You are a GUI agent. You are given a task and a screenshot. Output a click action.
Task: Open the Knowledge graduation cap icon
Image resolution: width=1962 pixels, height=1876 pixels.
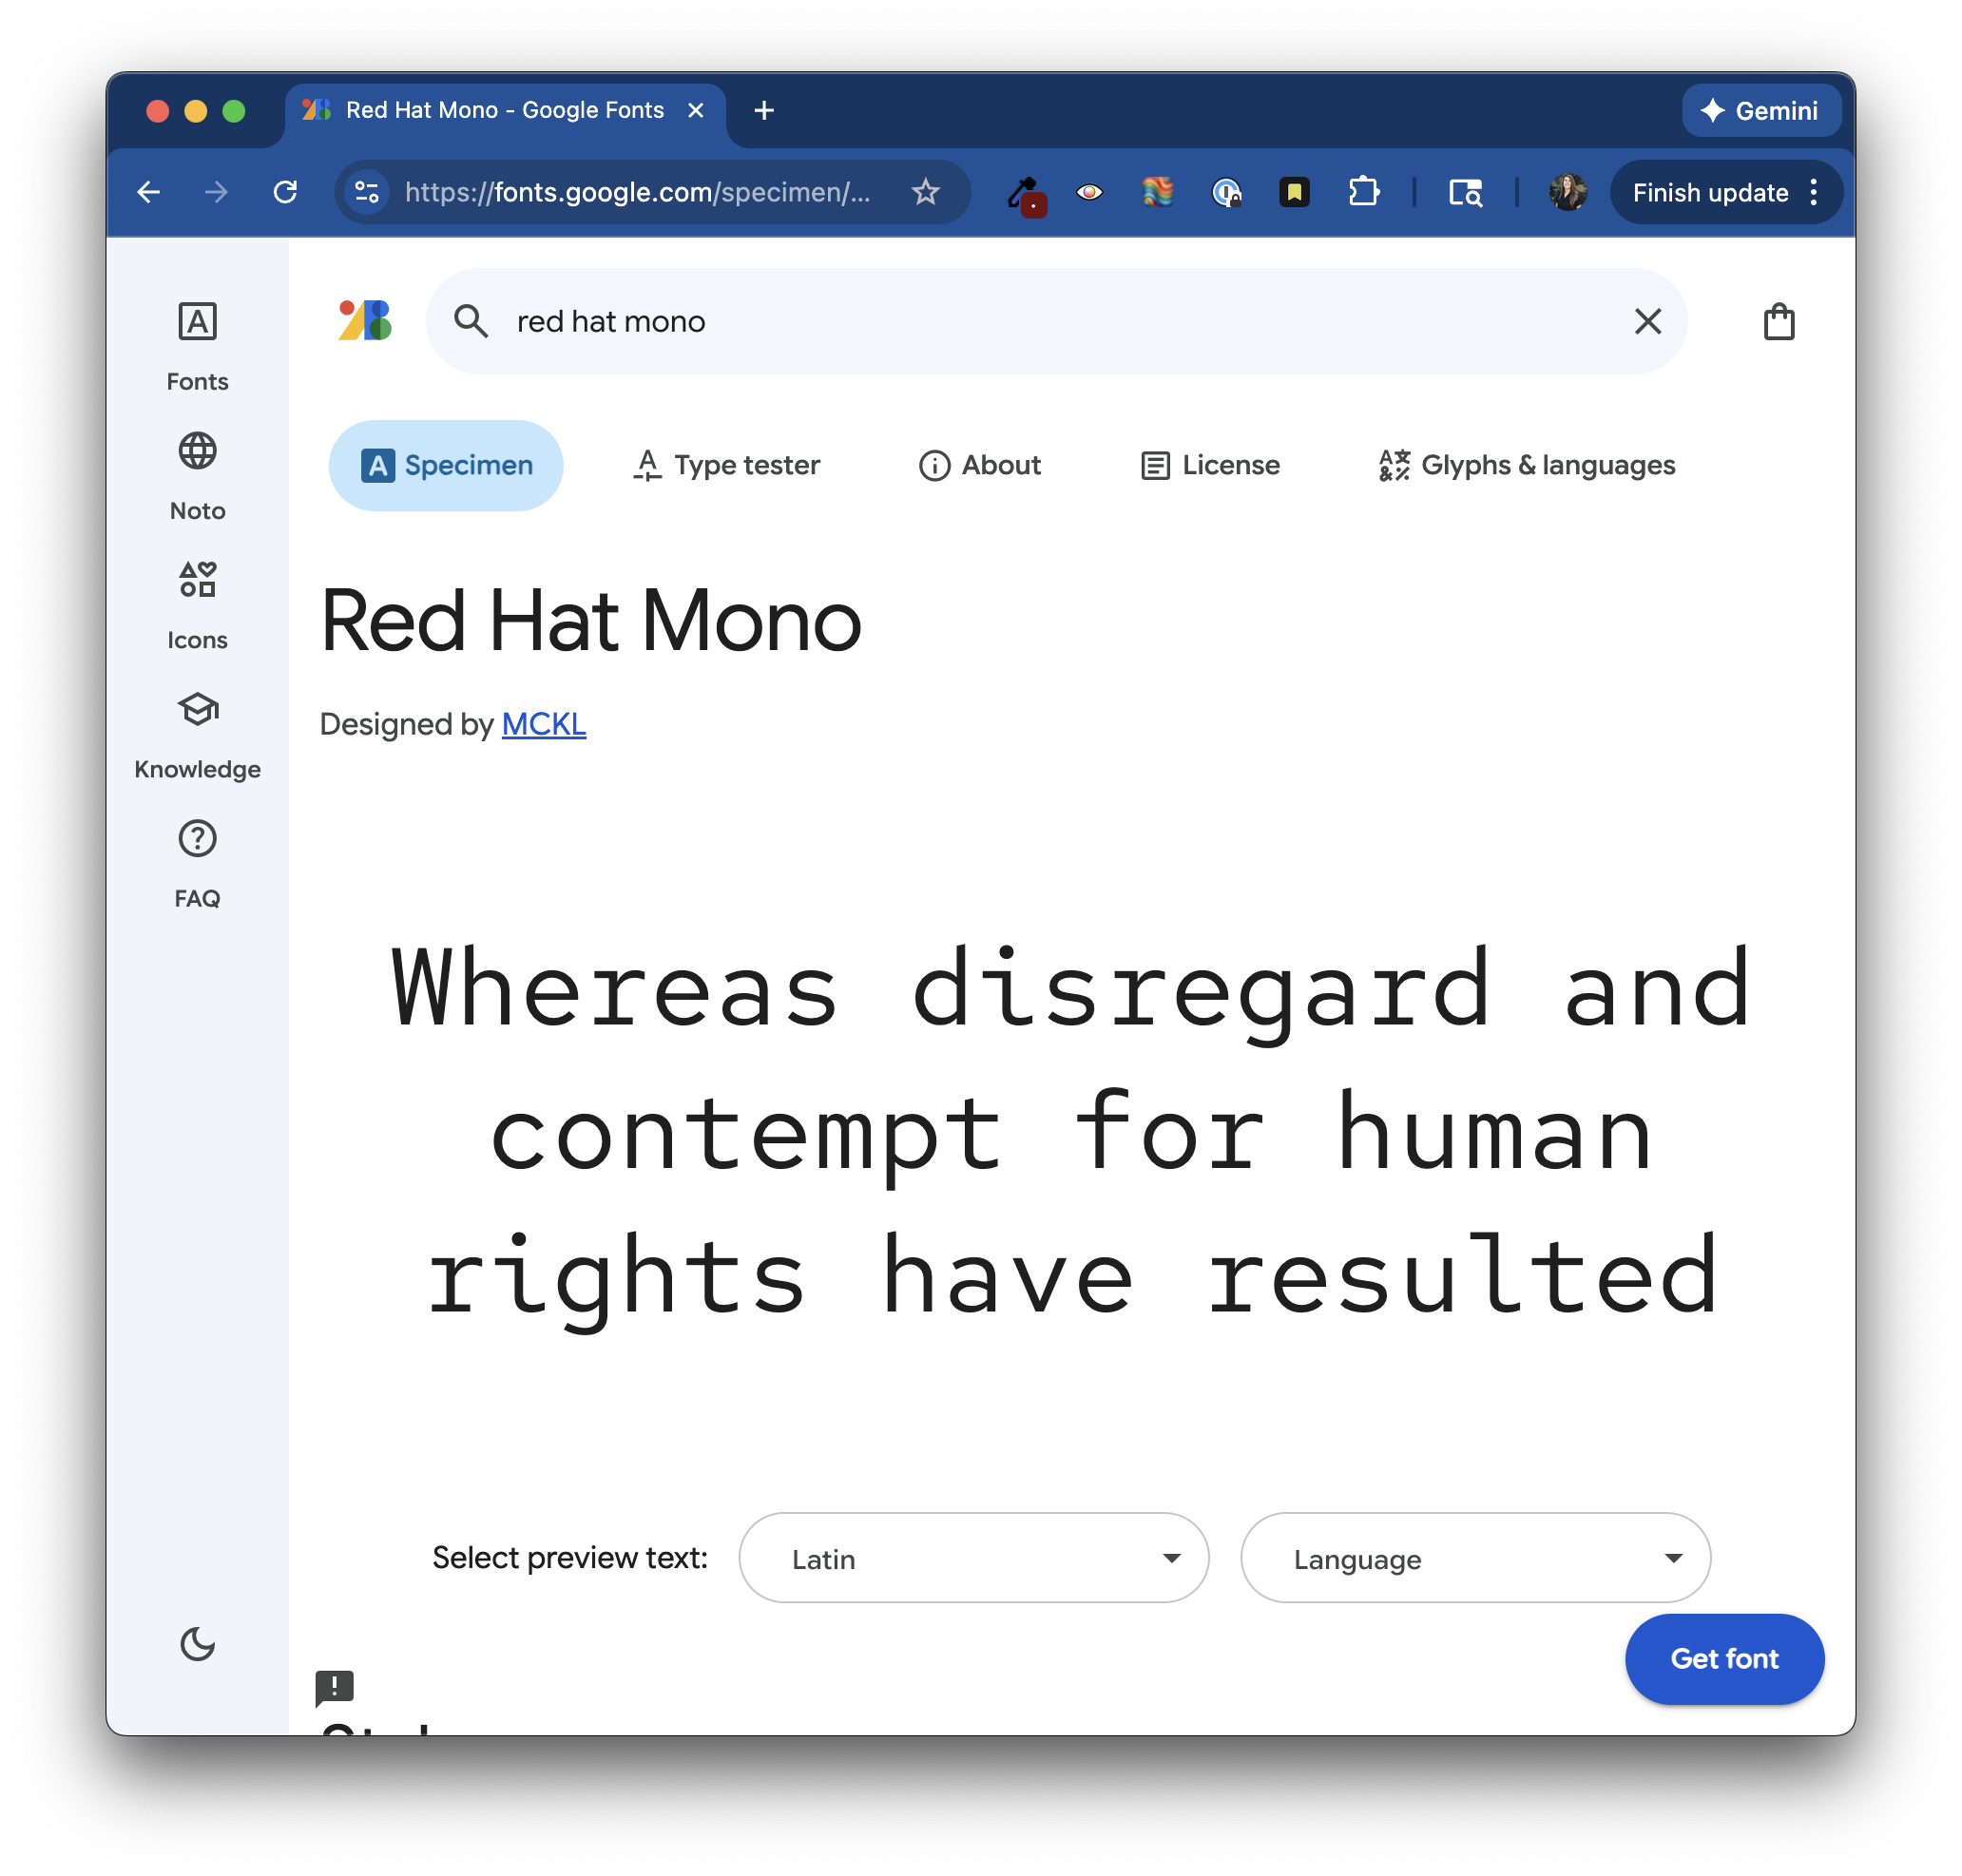[197, 710]
